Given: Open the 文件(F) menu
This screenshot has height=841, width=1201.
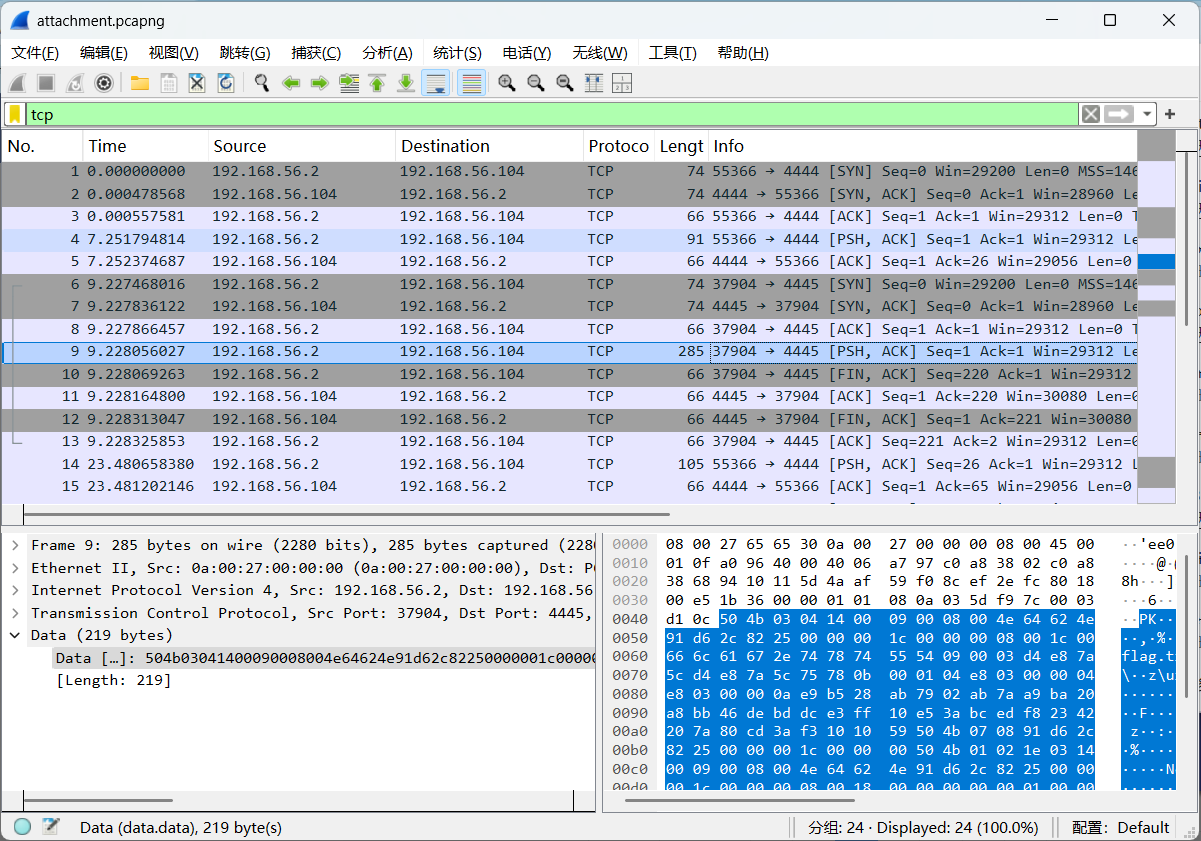Looking at the screenshot, I should coord(35,53).
